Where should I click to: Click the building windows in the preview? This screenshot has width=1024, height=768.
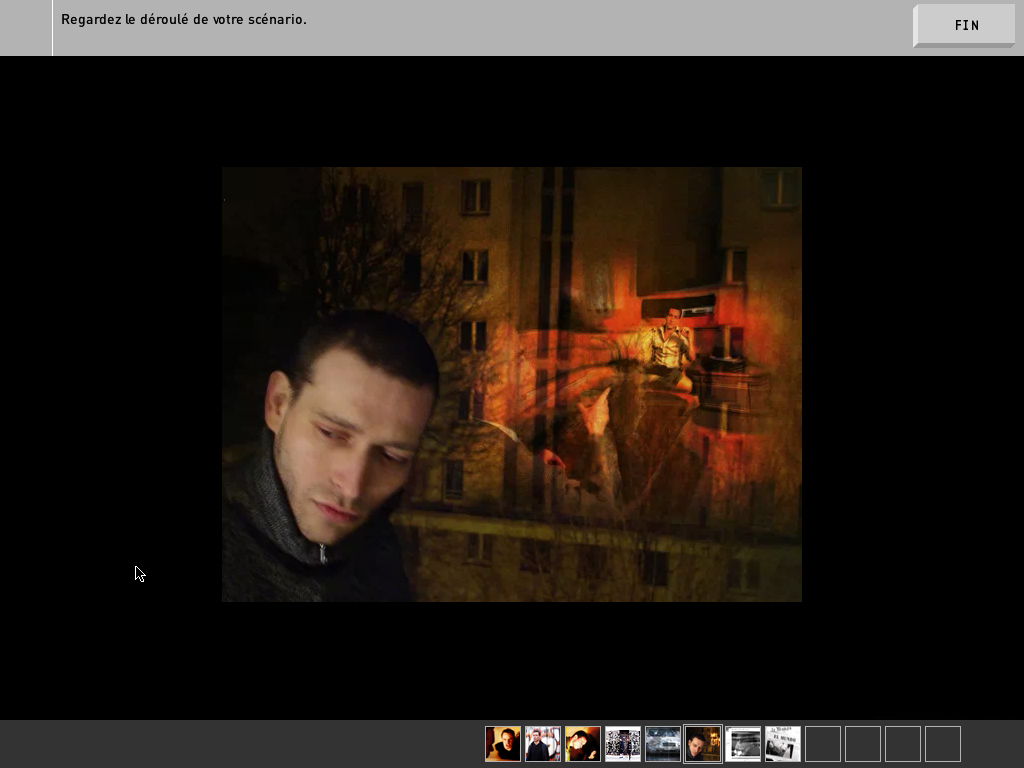(x=475, y=198)
